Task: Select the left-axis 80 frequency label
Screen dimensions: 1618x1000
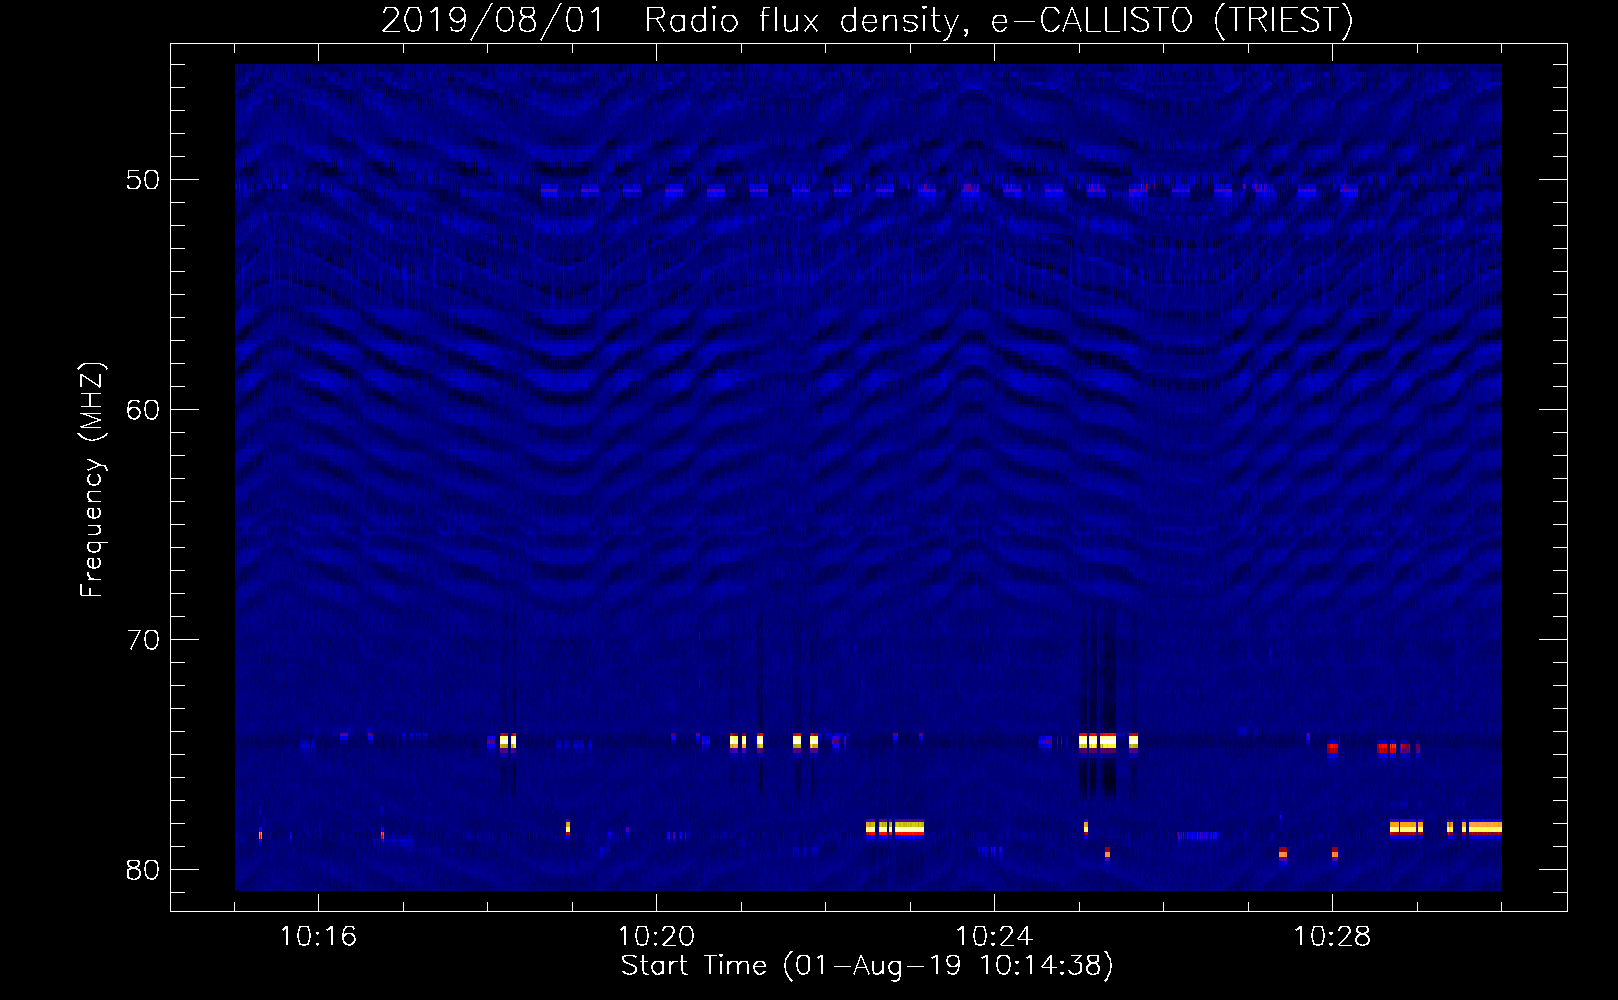Action: (x=143, y=870)
